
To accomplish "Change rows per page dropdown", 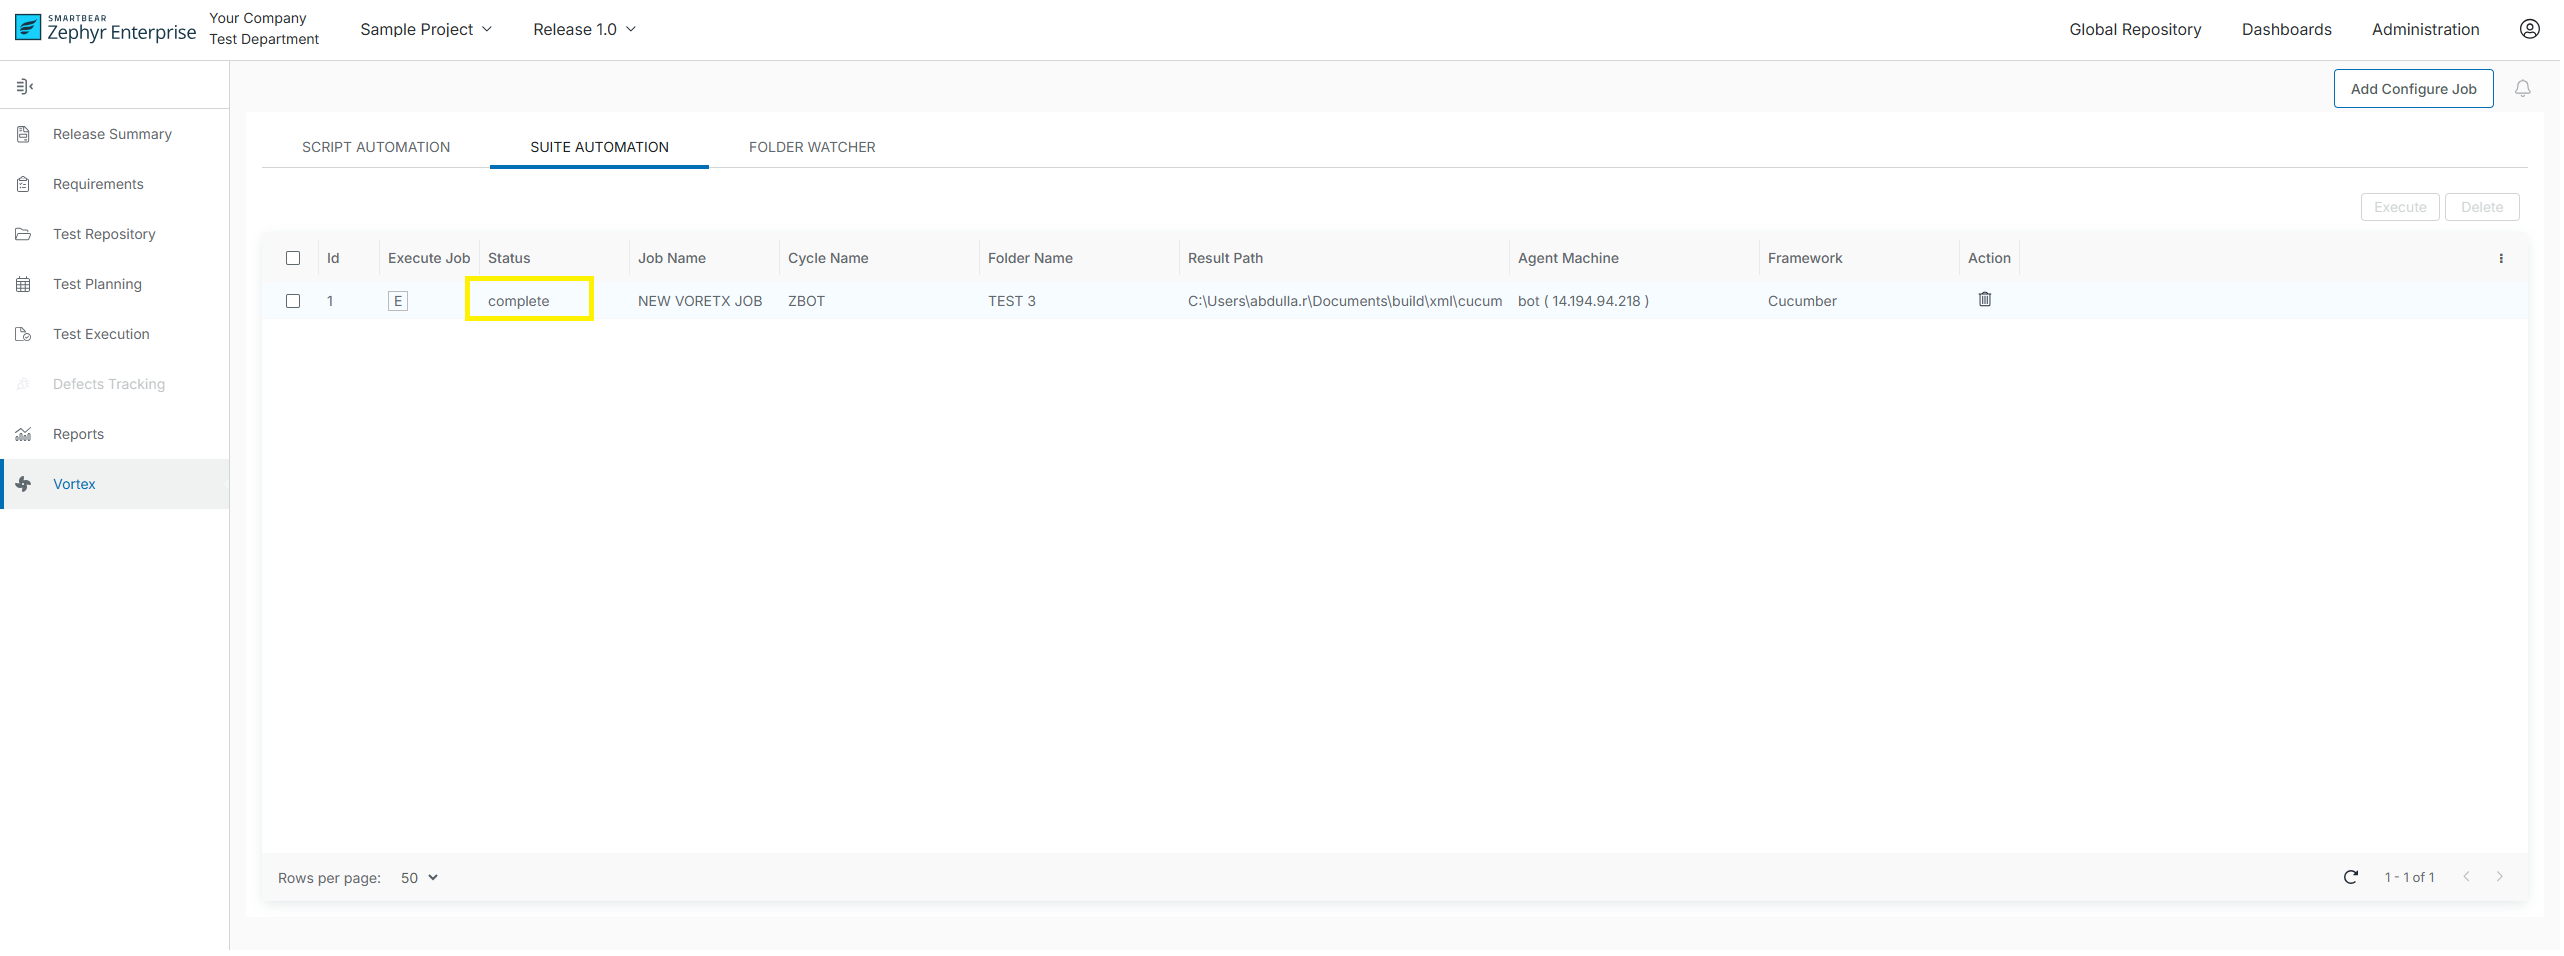I will 419,878.
